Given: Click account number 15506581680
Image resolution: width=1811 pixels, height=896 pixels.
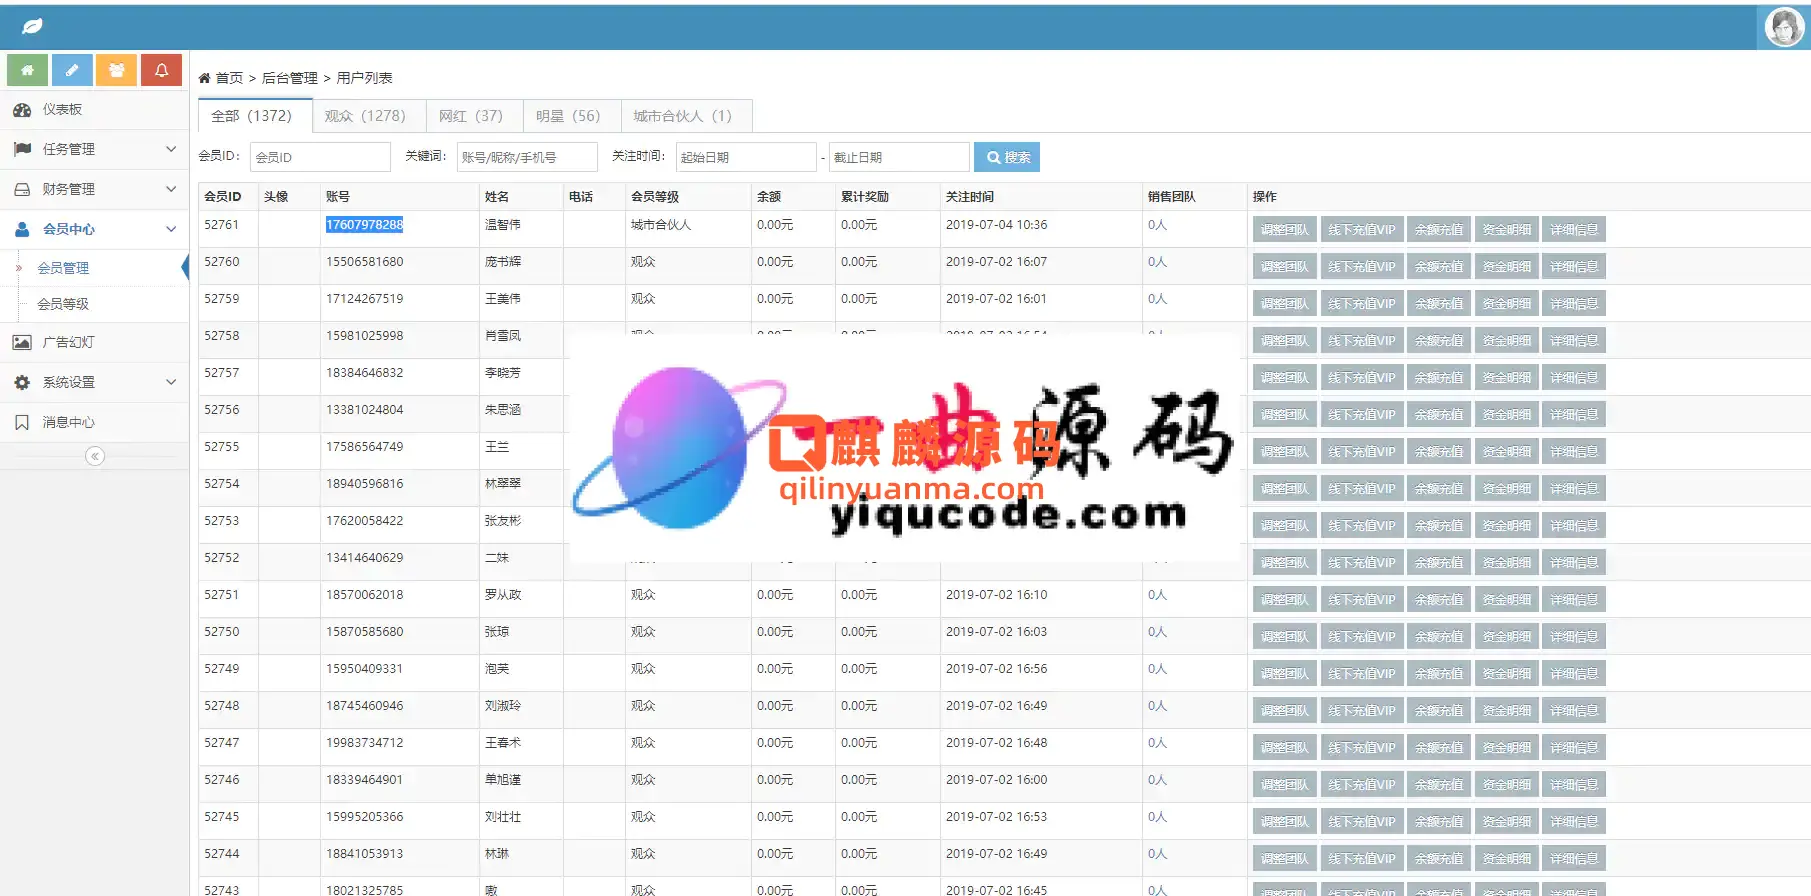Looking at the screenshot, I should tap(364, 262).
